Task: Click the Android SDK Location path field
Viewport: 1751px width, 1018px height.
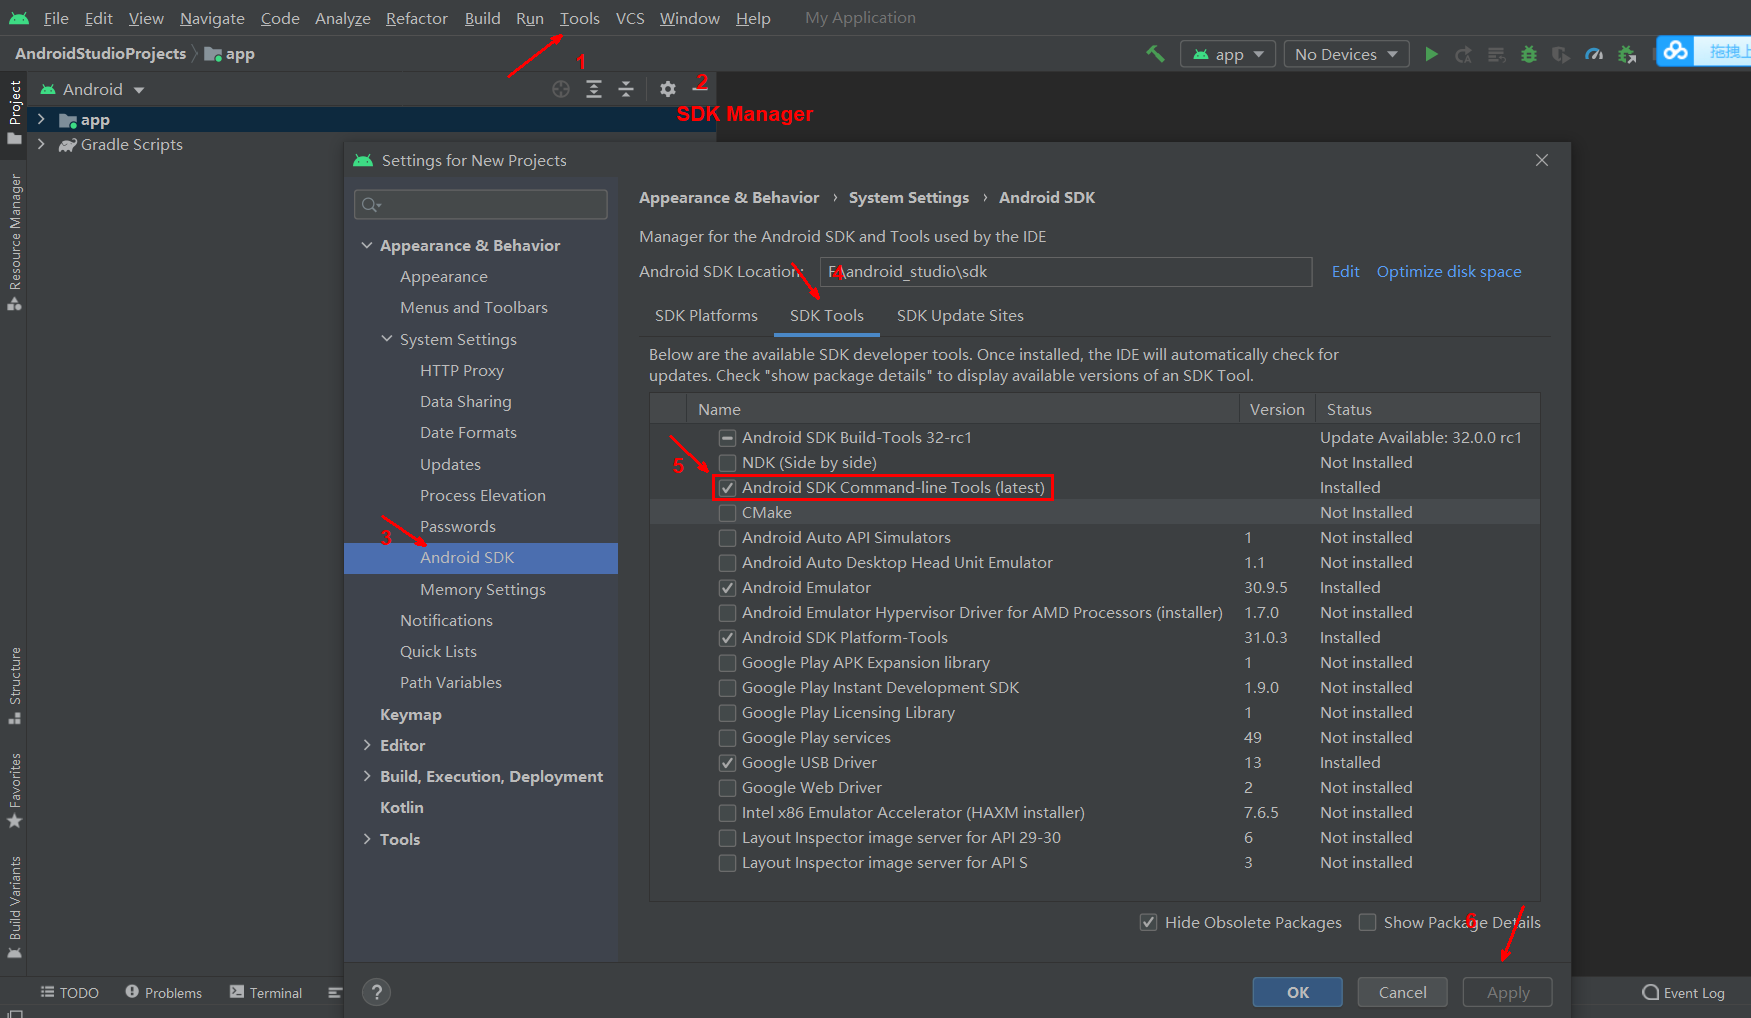Action: [x=1066, y=272]
